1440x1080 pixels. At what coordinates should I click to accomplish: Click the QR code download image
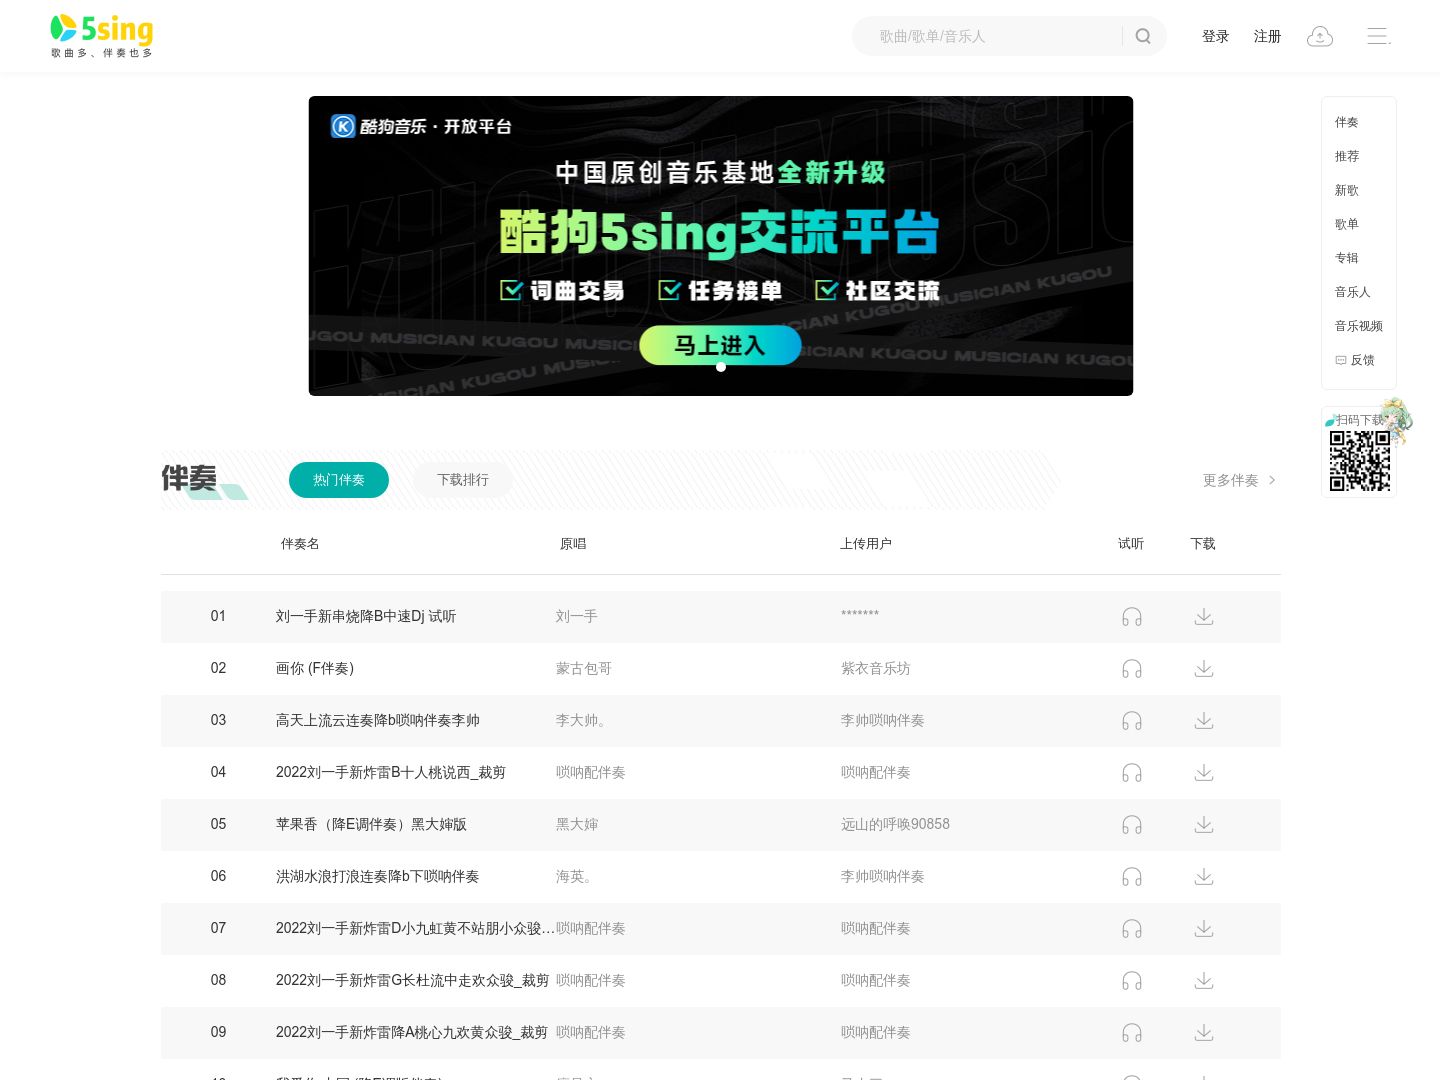(1360, 461)
